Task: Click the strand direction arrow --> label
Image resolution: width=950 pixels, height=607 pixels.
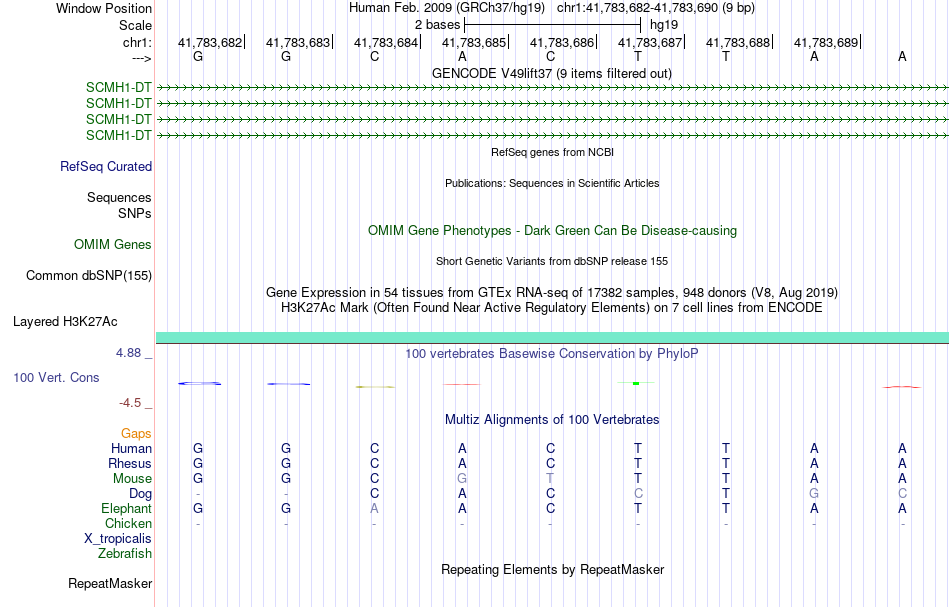Action: 142,58
